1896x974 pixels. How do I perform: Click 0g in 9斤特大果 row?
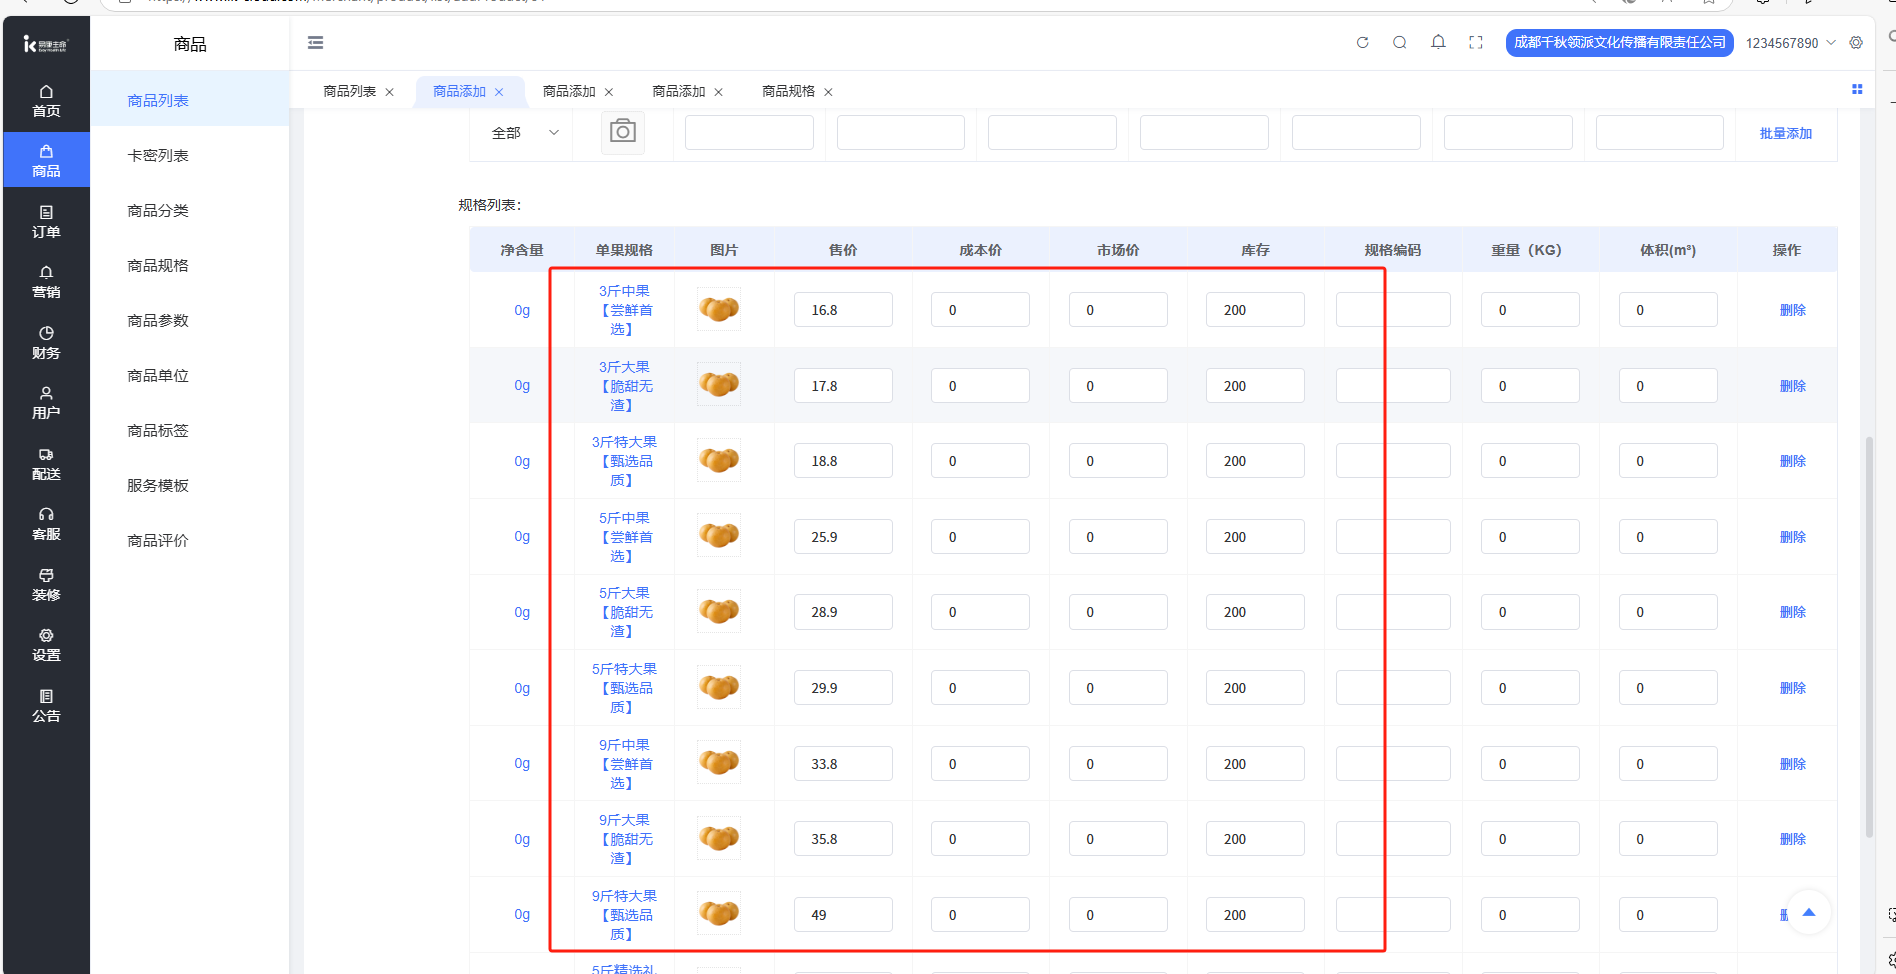pyautogui.click(x=522, y=914)
